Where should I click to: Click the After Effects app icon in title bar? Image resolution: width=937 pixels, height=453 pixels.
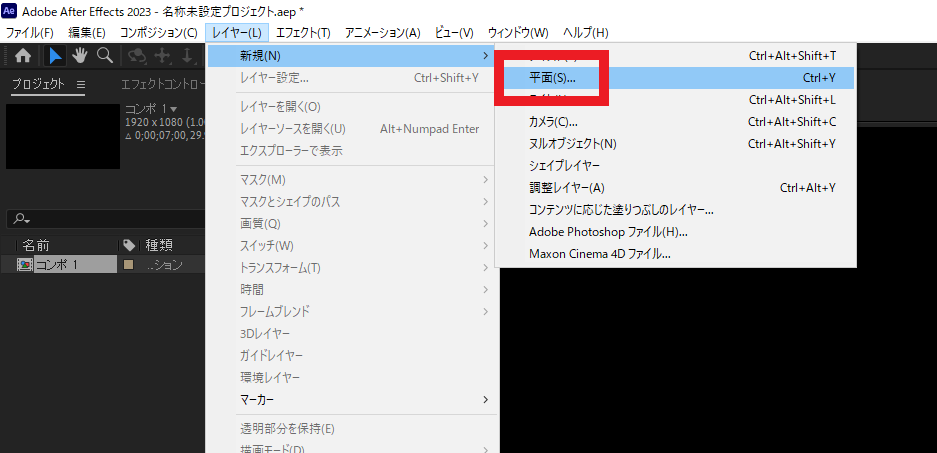coord(10,11)
